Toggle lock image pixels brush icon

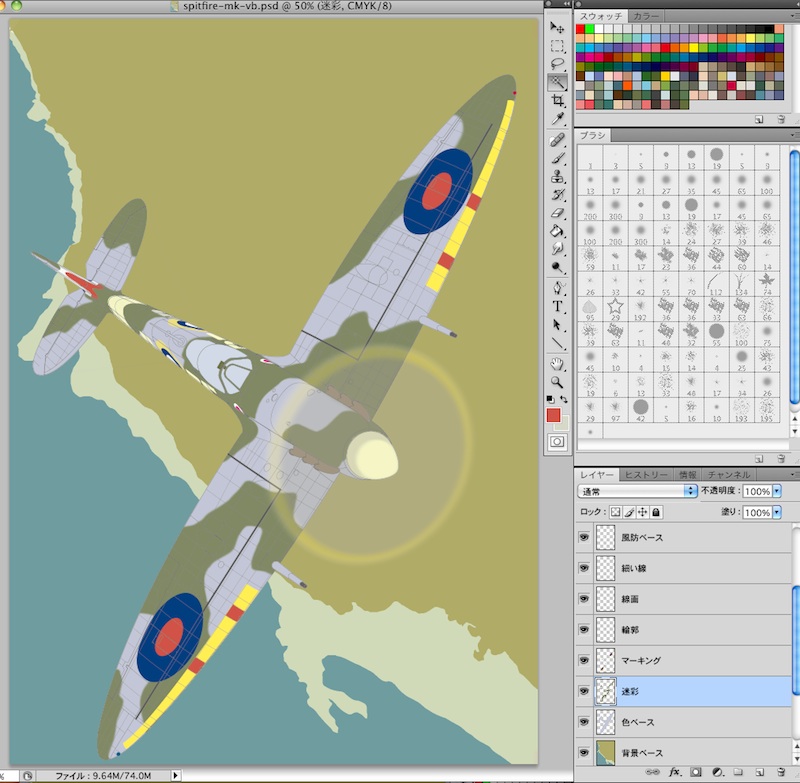[630, 512]
